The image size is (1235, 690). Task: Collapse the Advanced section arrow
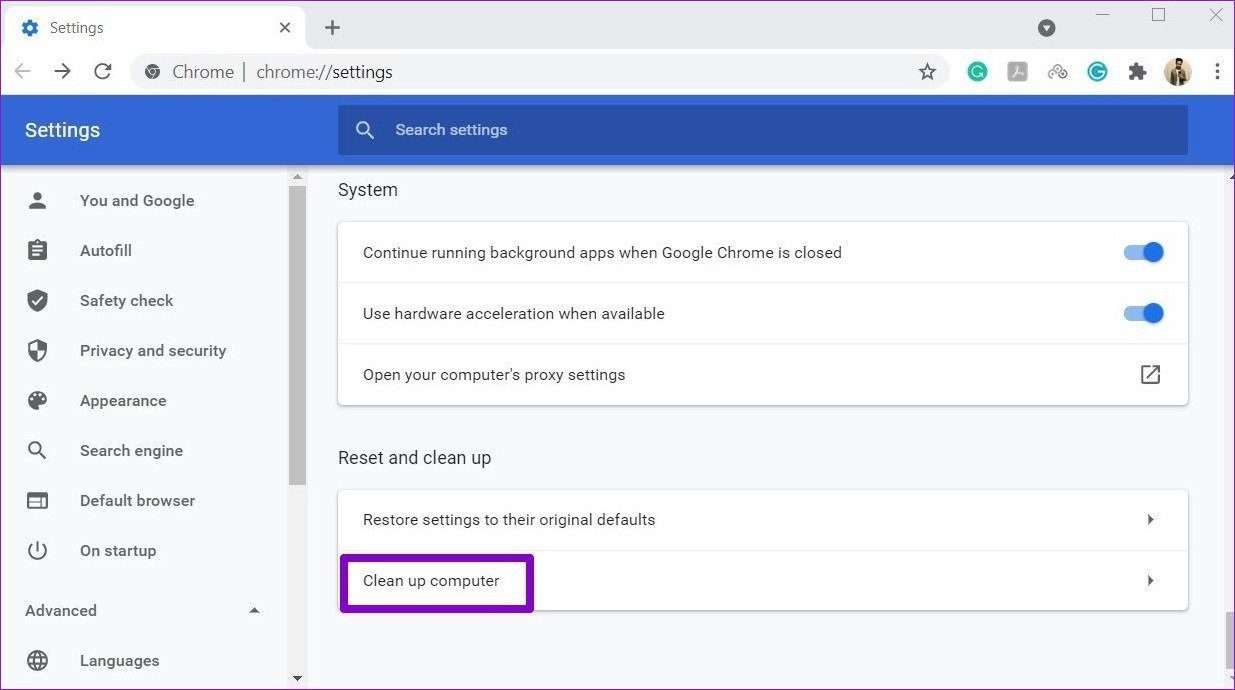[x=254, y=610]
